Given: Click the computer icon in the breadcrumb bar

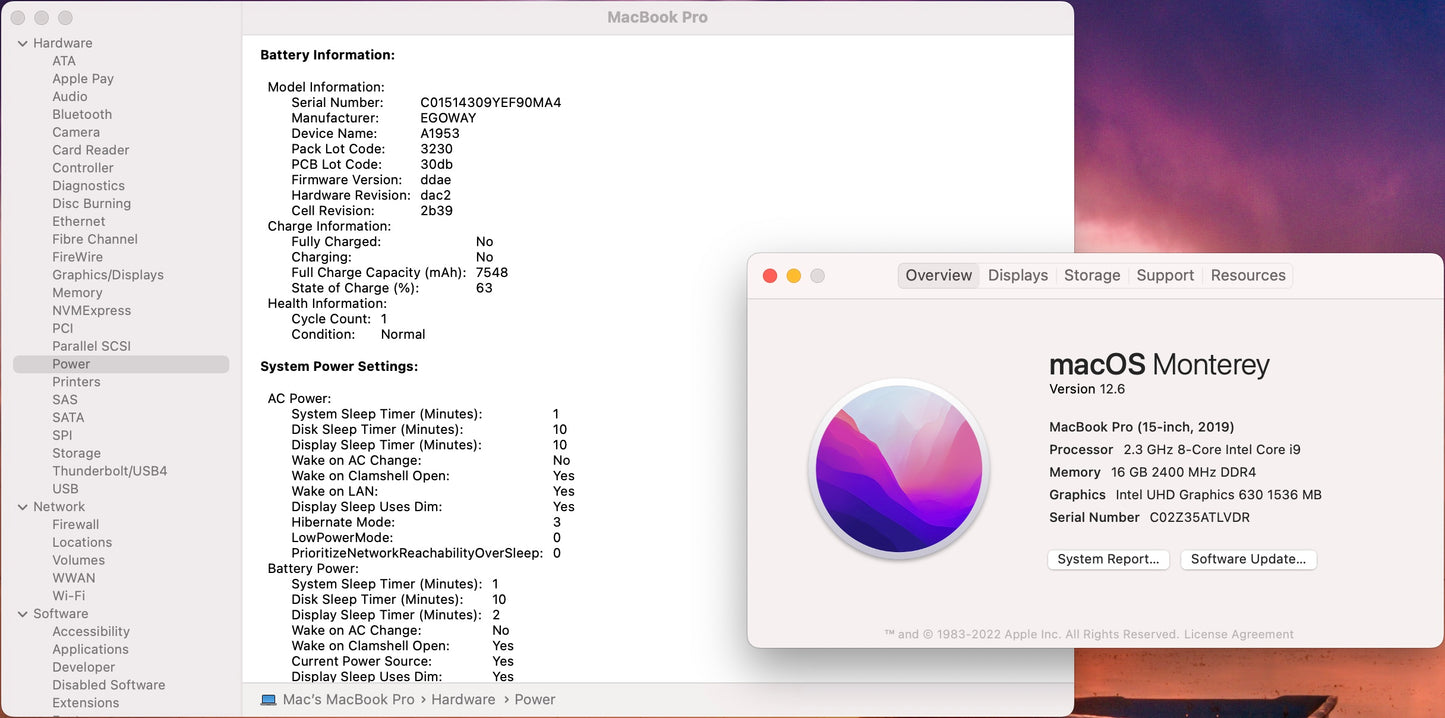Looking at the screenshot, I should click(x=268, y=699).
